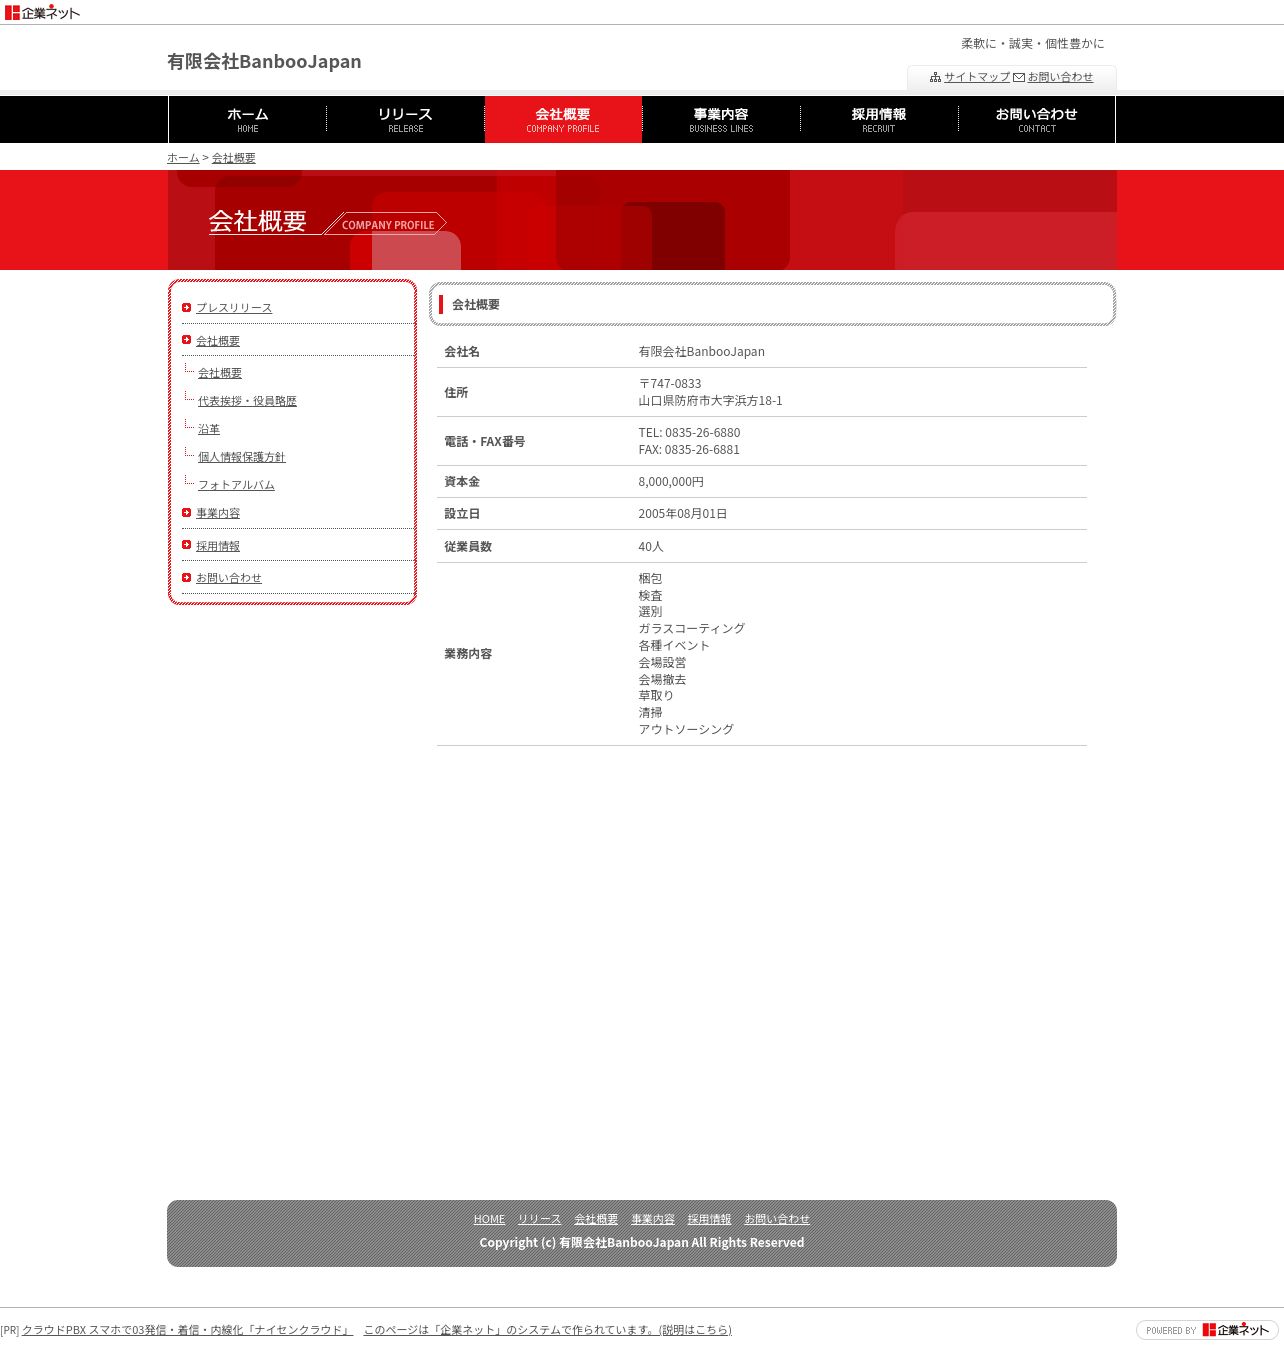Click the 会社概要 section heading in content
The image size is (1284, 1352).
[x=476, y=305]
